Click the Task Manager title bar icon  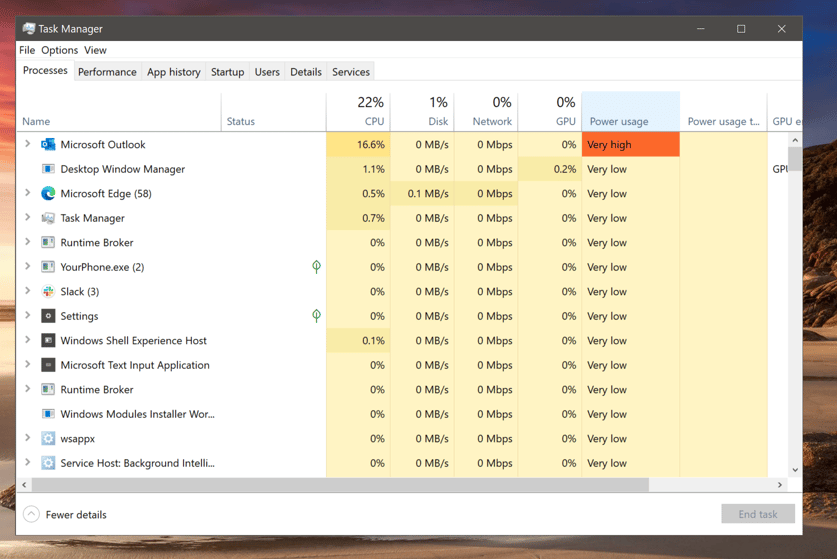(x=29, y=28)
